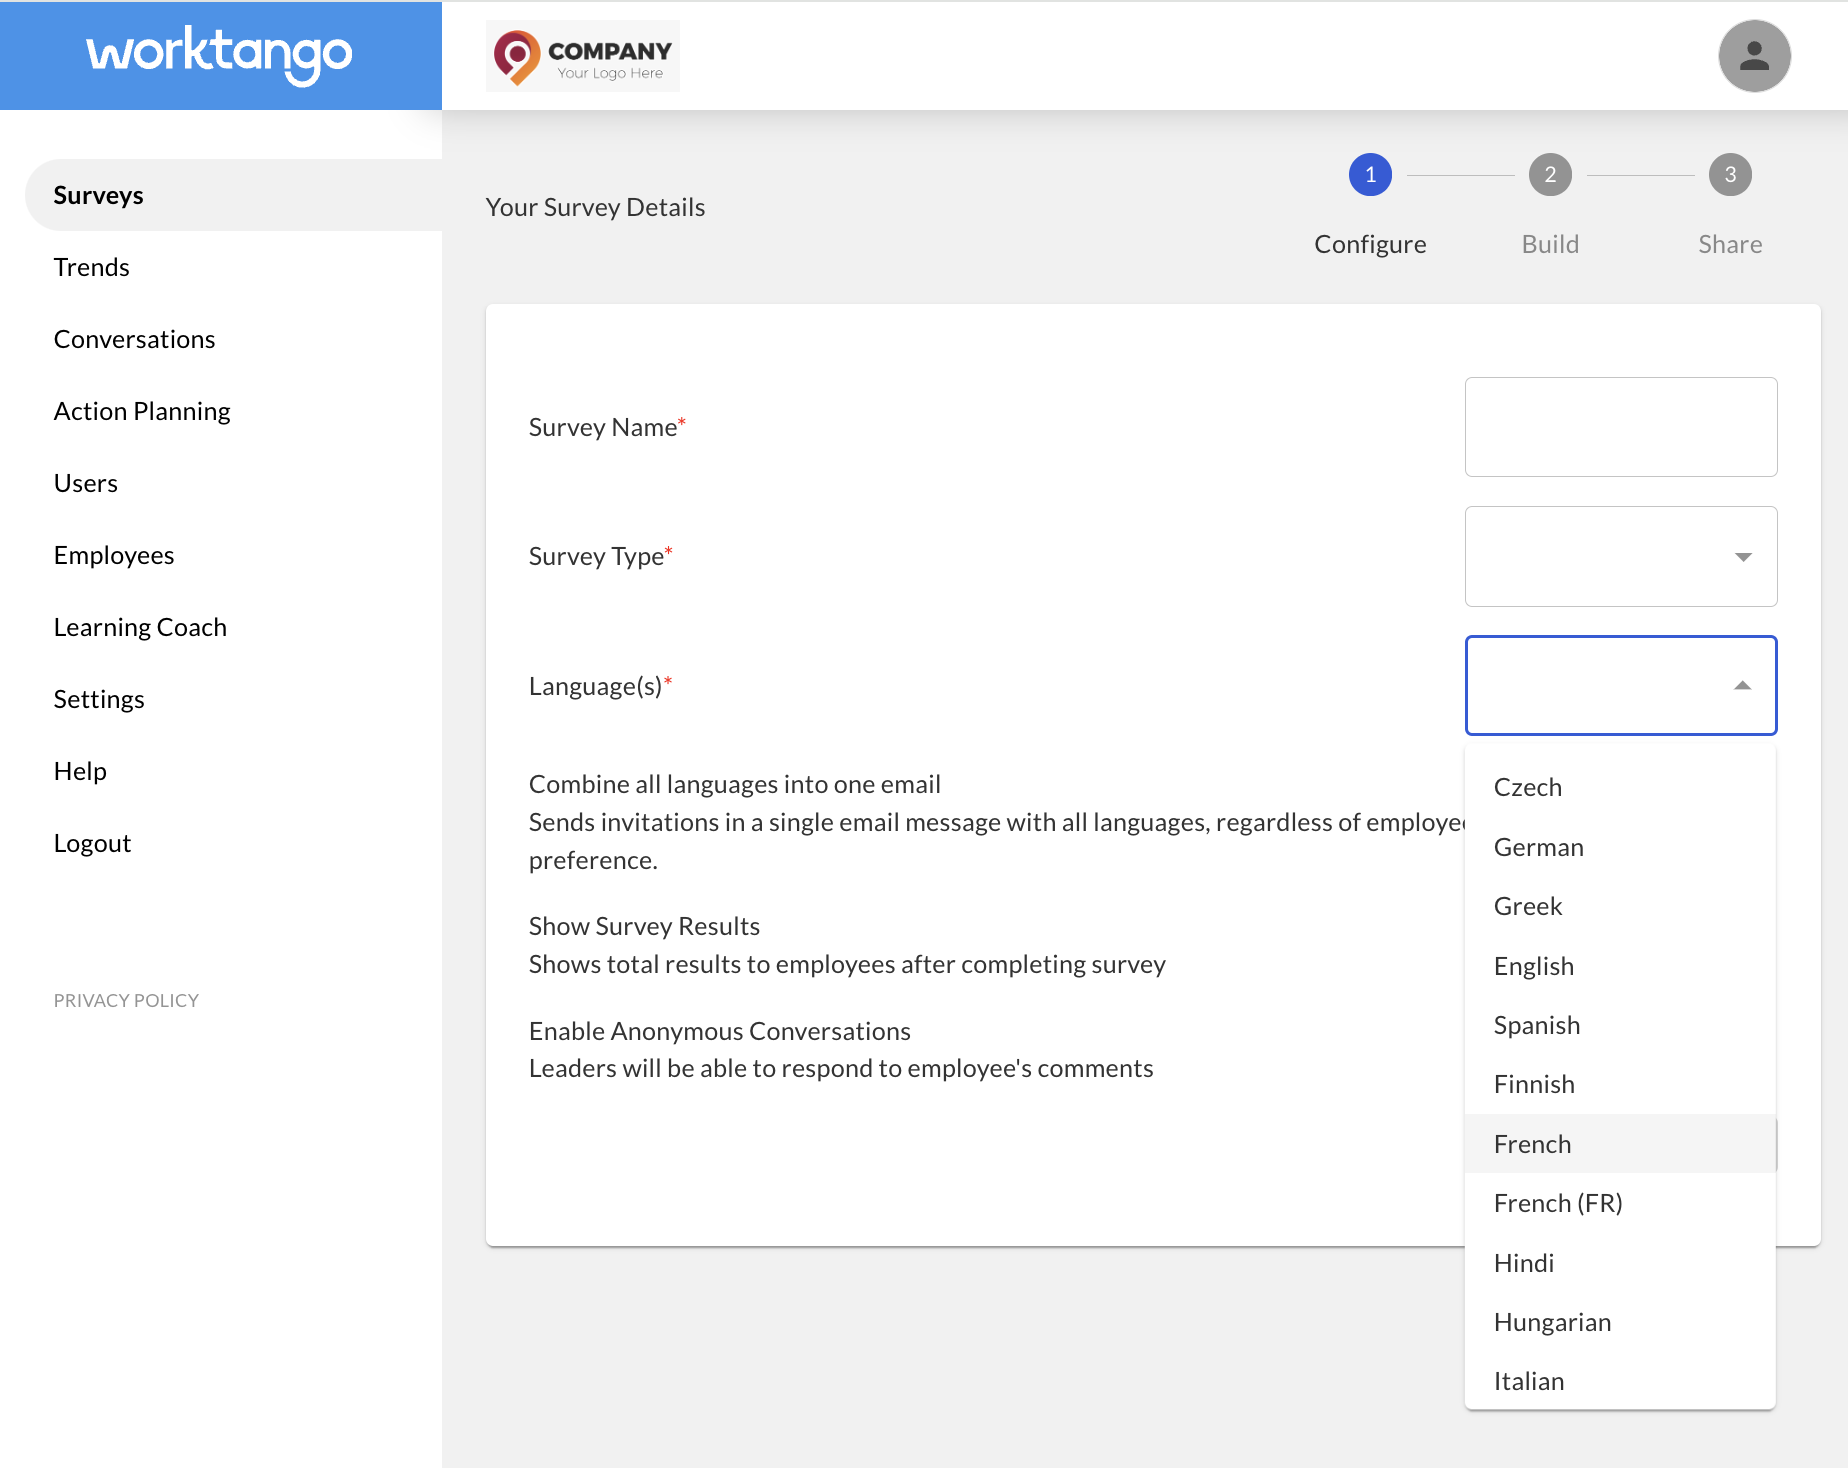
Task: Expand the Survey Type dropdown arrow
Action: [1743, 557]
